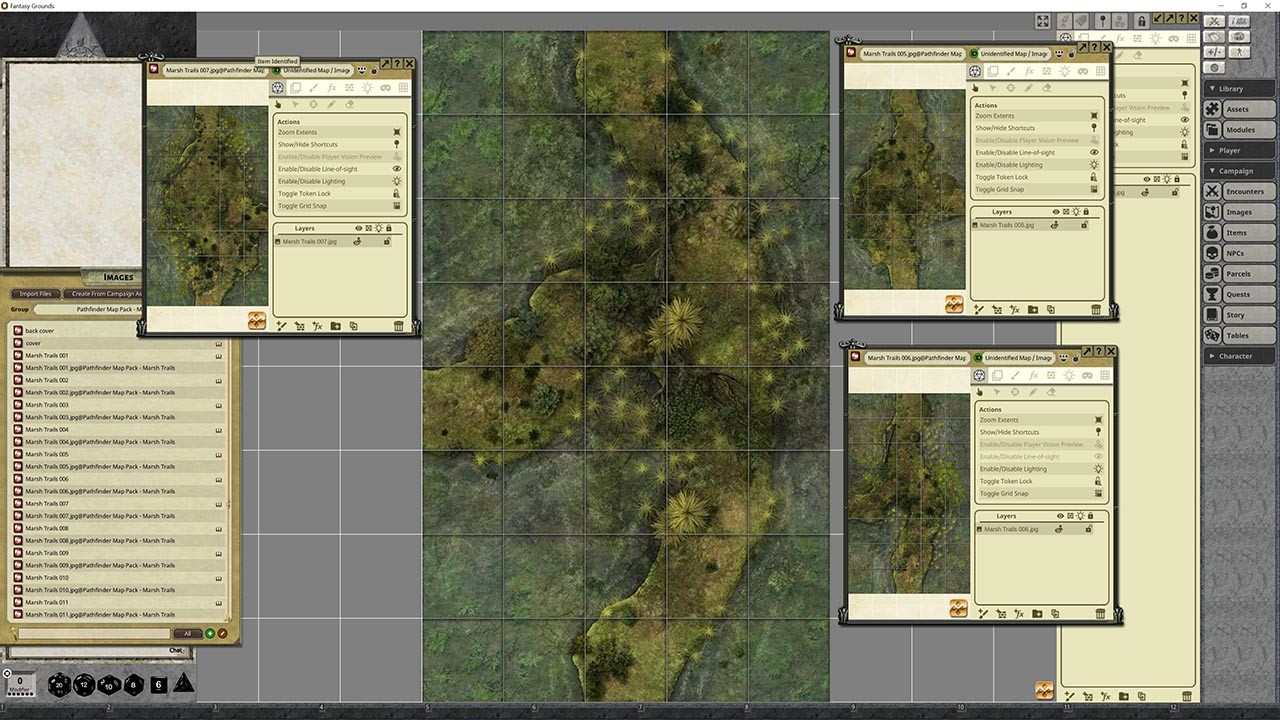This screenshot has width=1280, height=720.
Task: Click the Import Files button in the Images panel
Action: point(34,293)
